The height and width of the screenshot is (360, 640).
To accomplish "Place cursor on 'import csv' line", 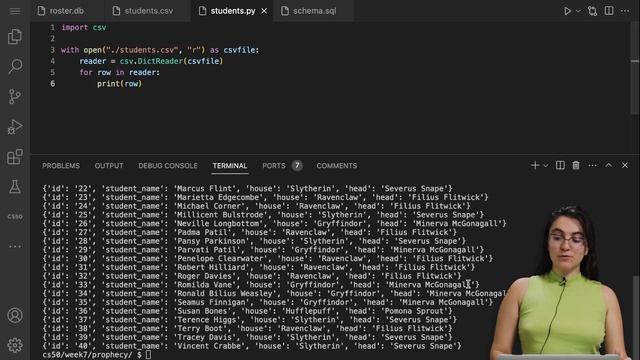I will click(84, 27).
